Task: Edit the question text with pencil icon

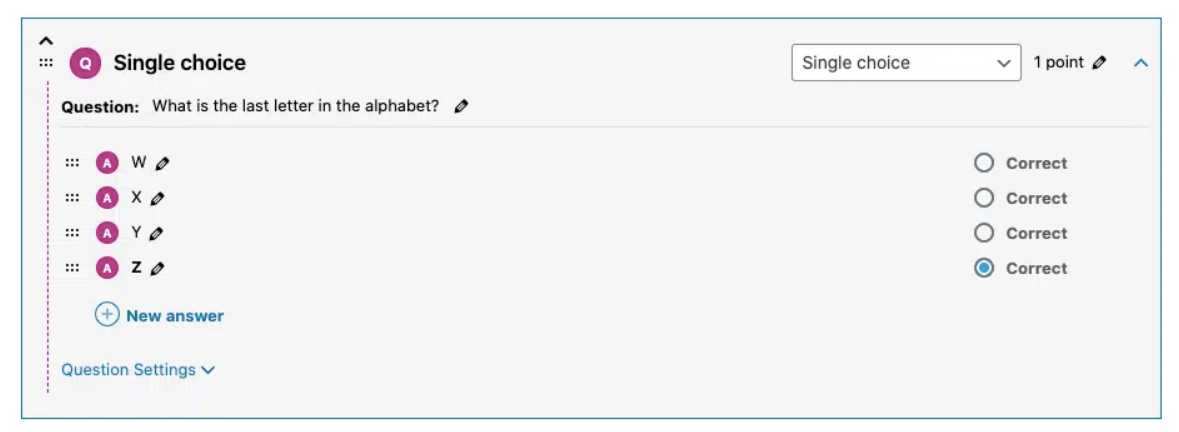Action: click(x=461, y=107)
